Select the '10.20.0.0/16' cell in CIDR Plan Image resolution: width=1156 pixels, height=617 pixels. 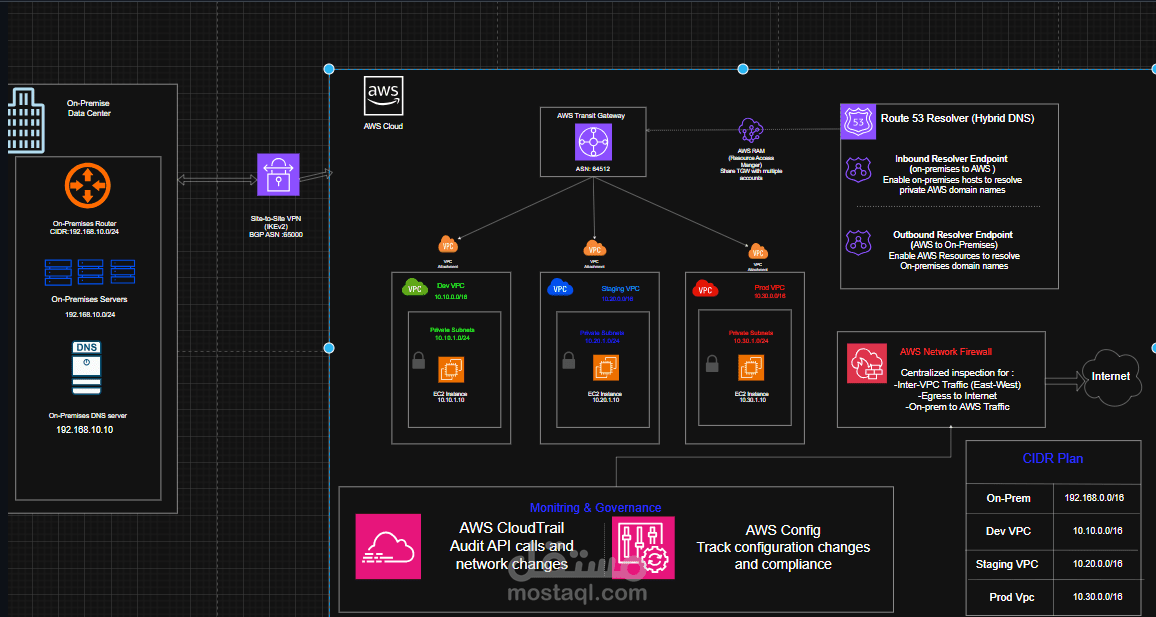pyautogui.click(x=1098, y=564)
